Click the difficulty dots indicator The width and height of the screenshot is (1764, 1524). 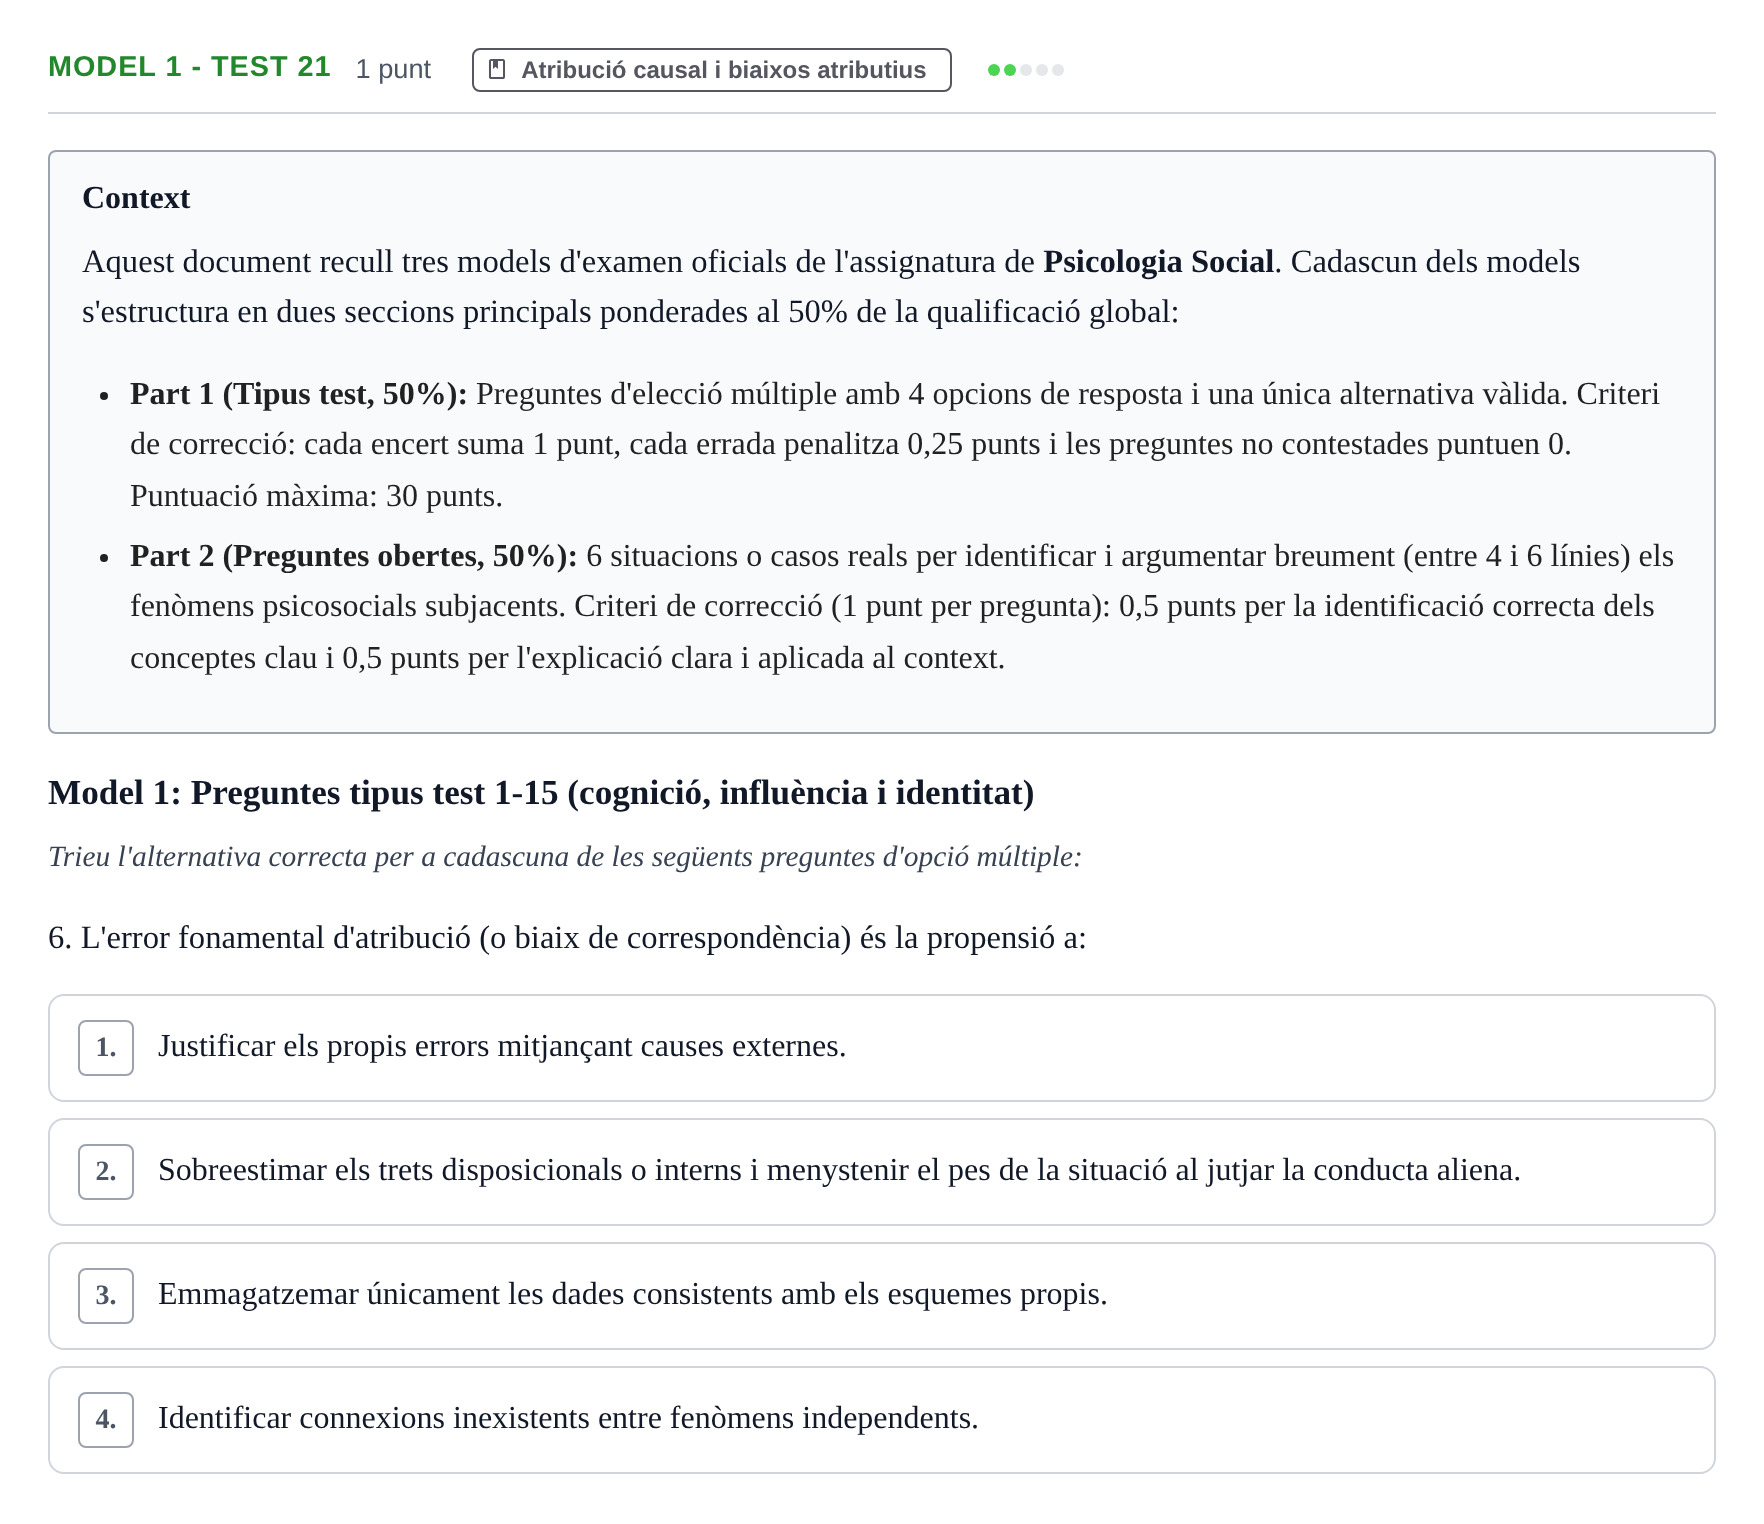pos(1025,70)
